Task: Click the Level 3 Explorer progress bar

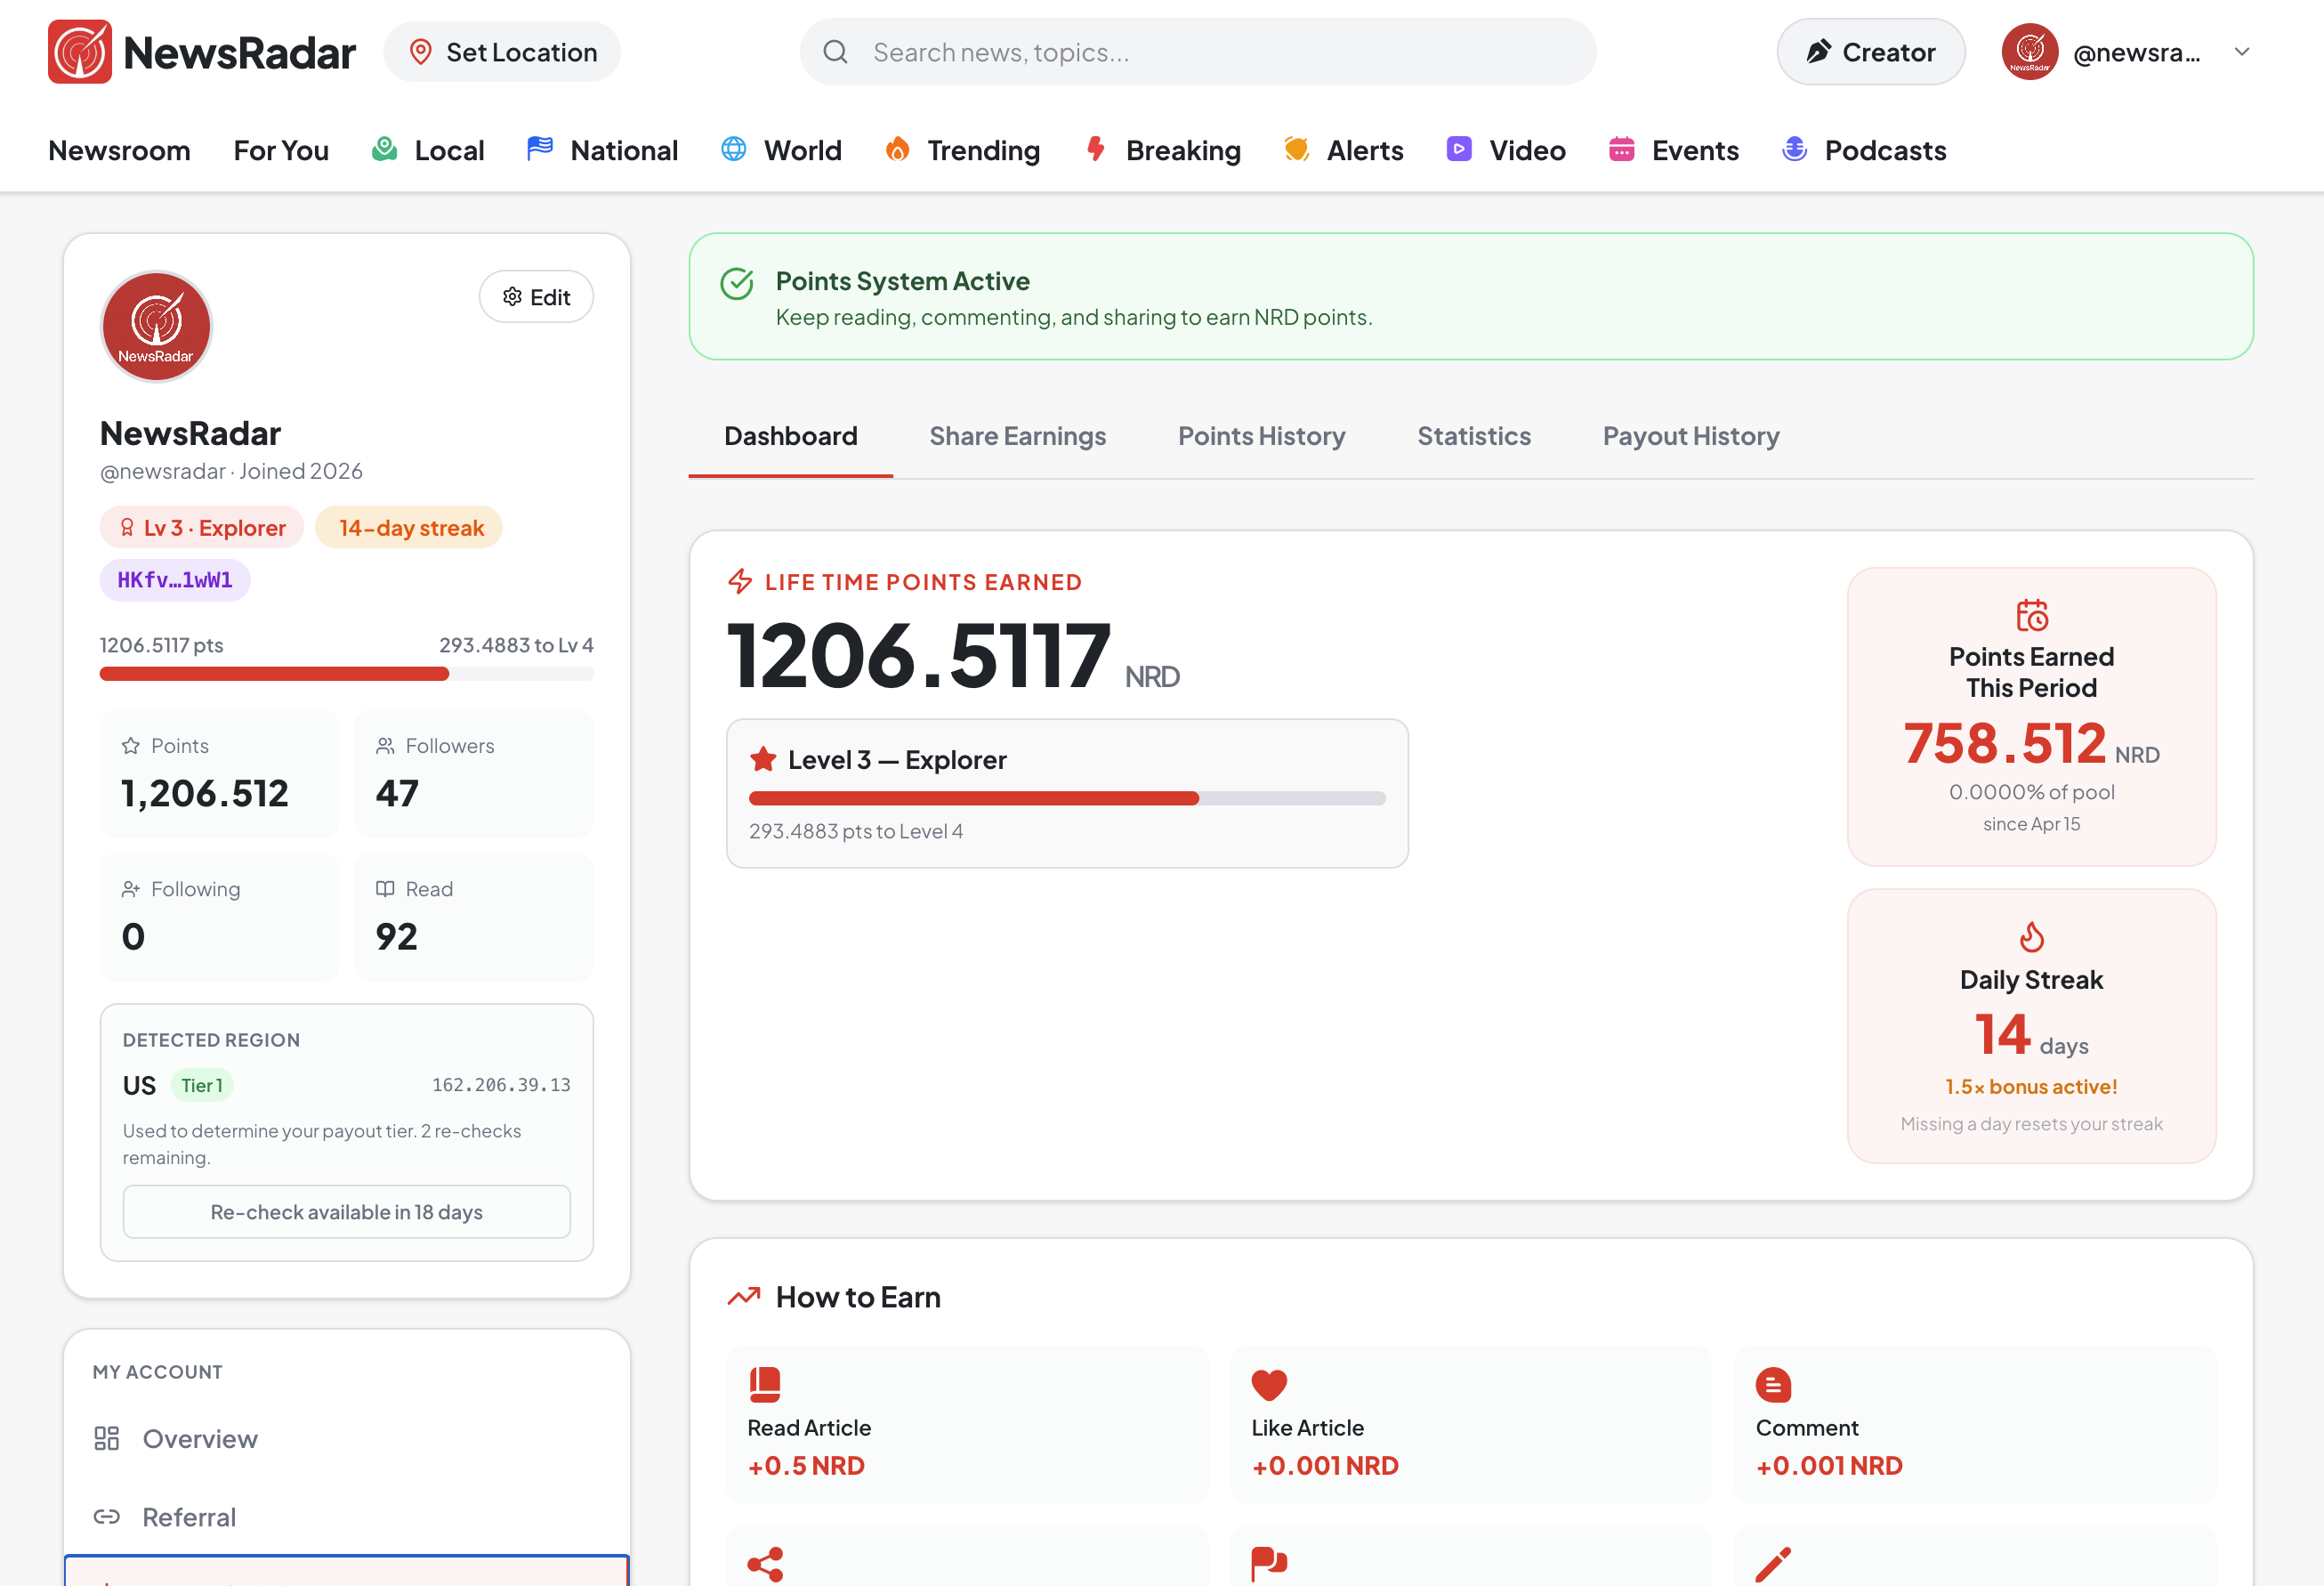Action: click(1067, 798)
